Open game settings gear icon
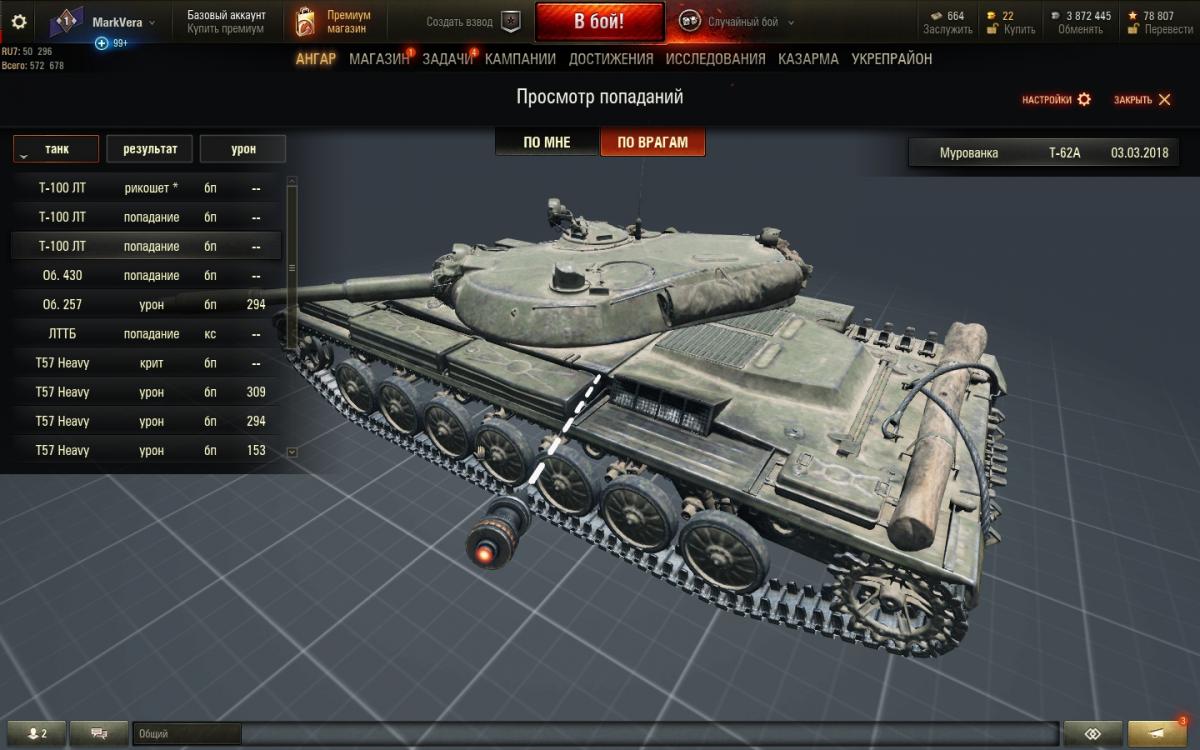1200x750 pixels. click(x=18, y=21)
